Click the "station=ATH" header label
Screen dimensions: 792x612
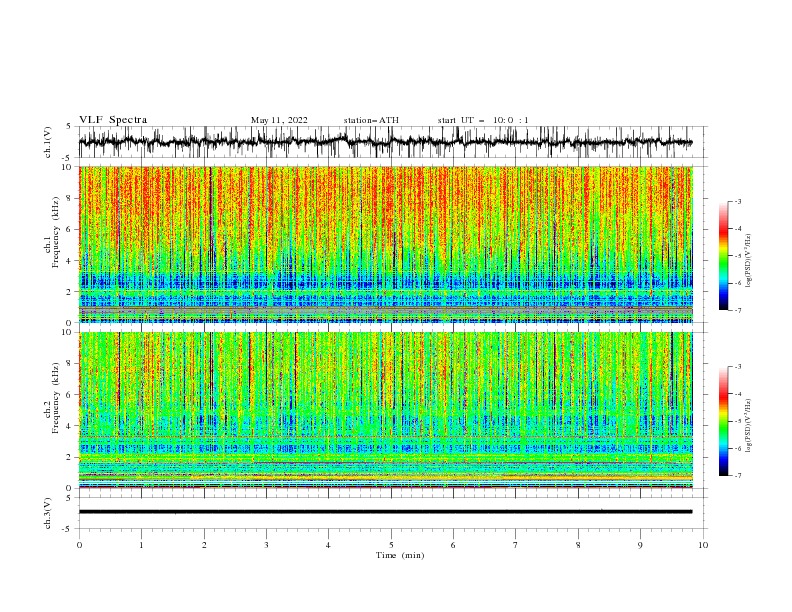[371, 120]
